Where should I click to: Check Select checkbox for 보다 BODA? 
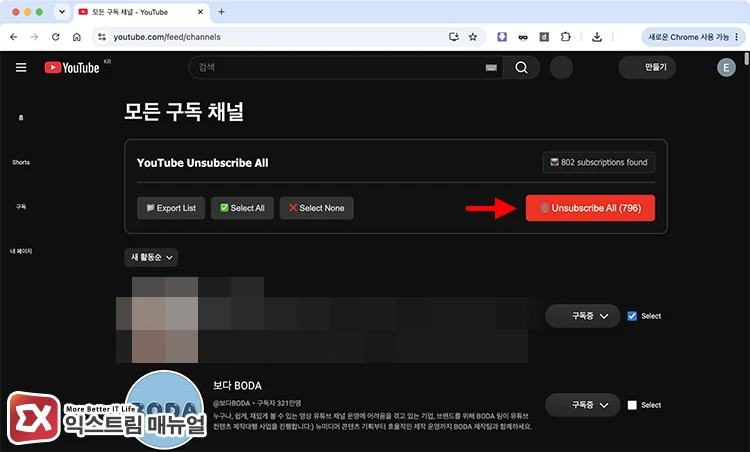[632, 405]
